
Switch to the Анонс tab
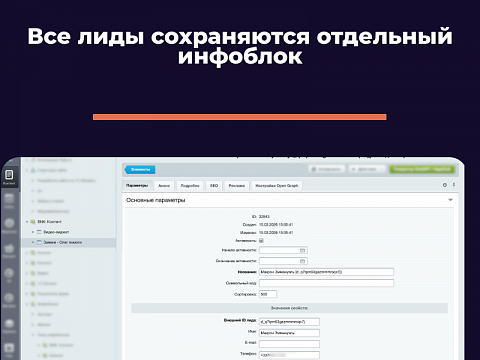point(164,186)
